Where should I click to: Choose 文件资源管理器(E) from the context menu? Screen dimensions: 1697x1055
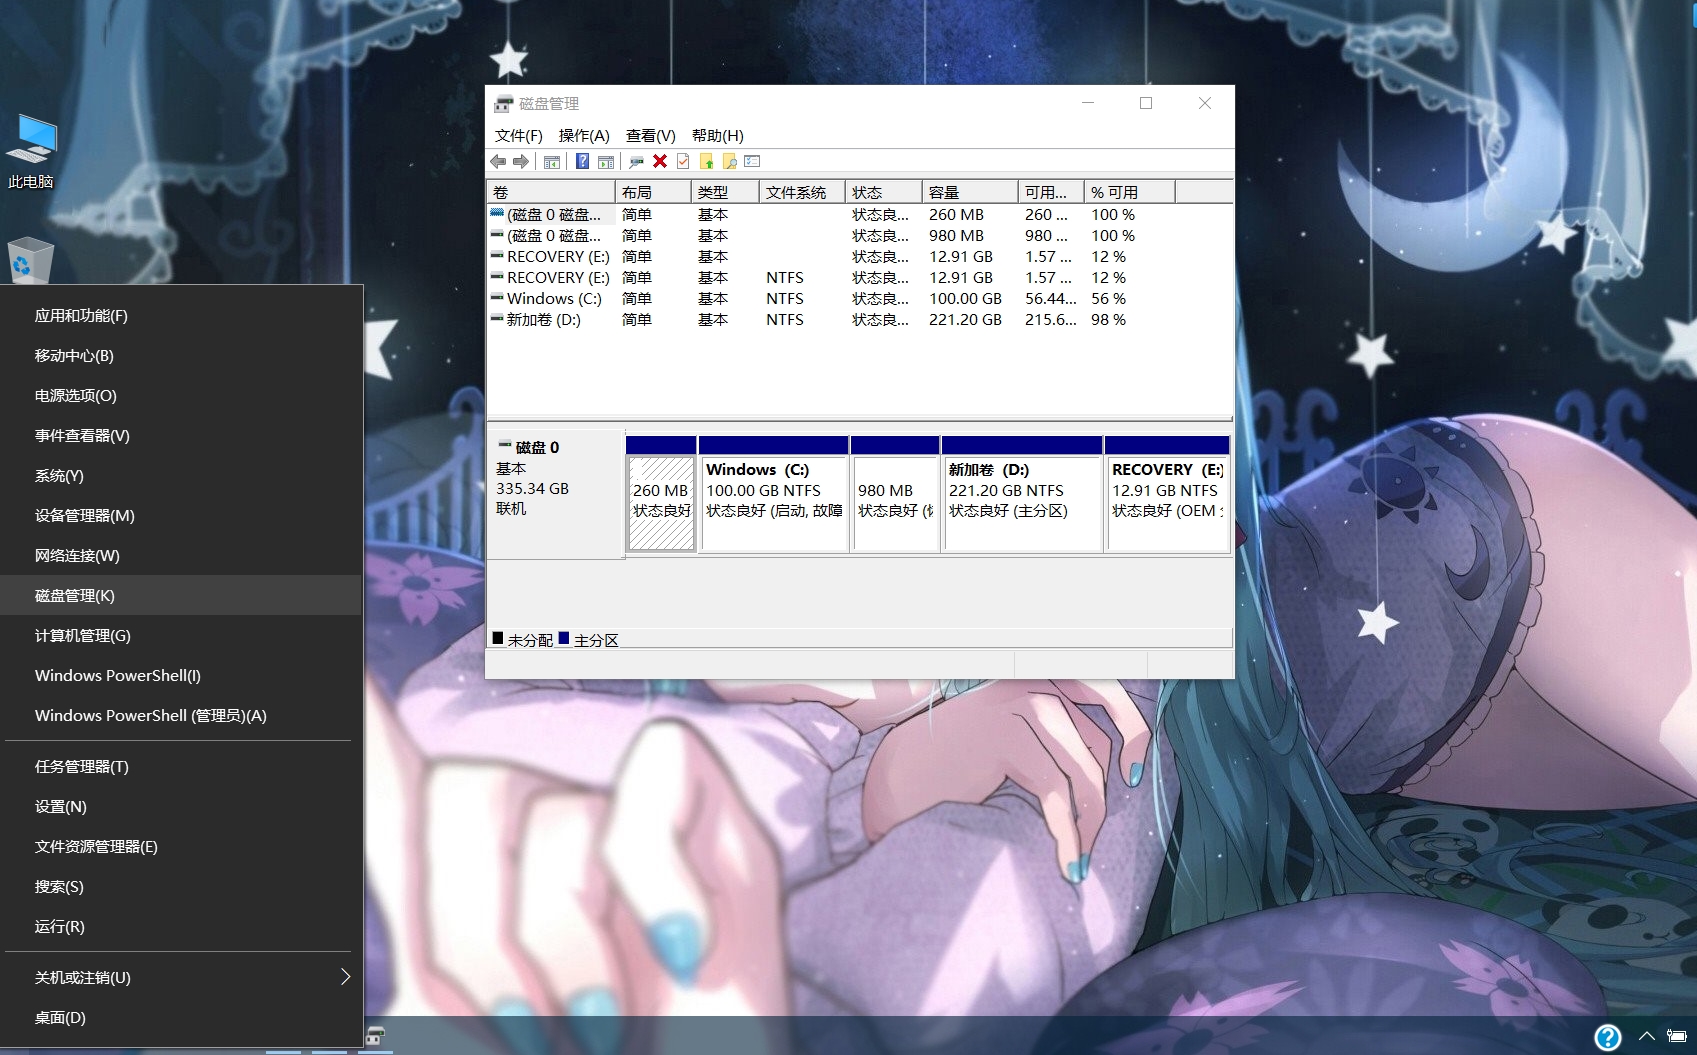click(x=181, y=847)
